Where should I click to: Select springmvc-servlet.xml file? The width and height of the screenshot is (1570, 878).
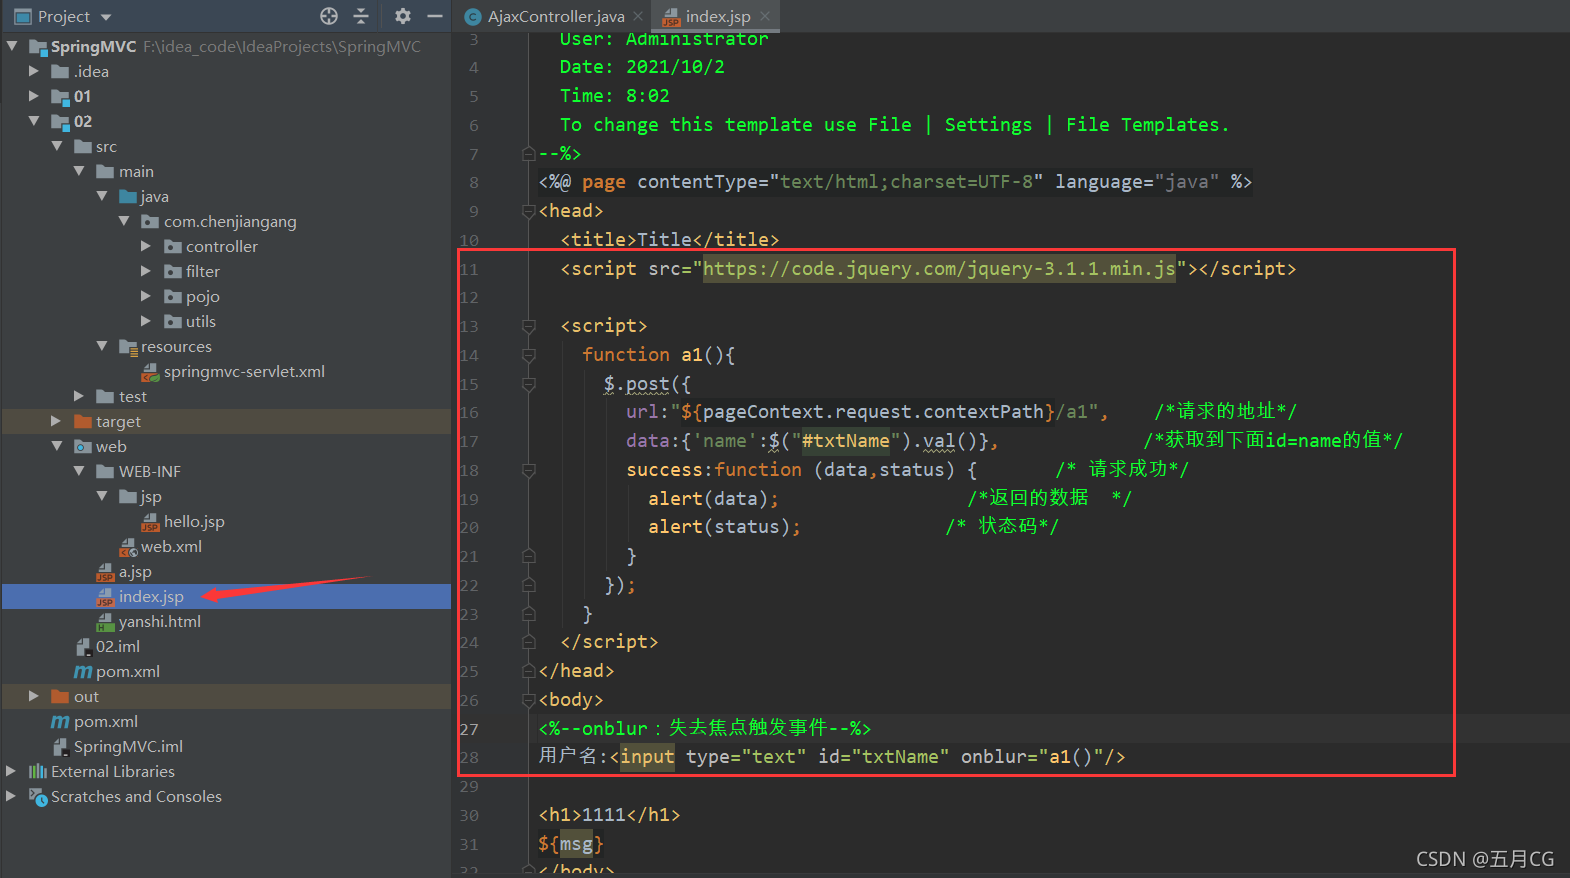click(244, 371)
